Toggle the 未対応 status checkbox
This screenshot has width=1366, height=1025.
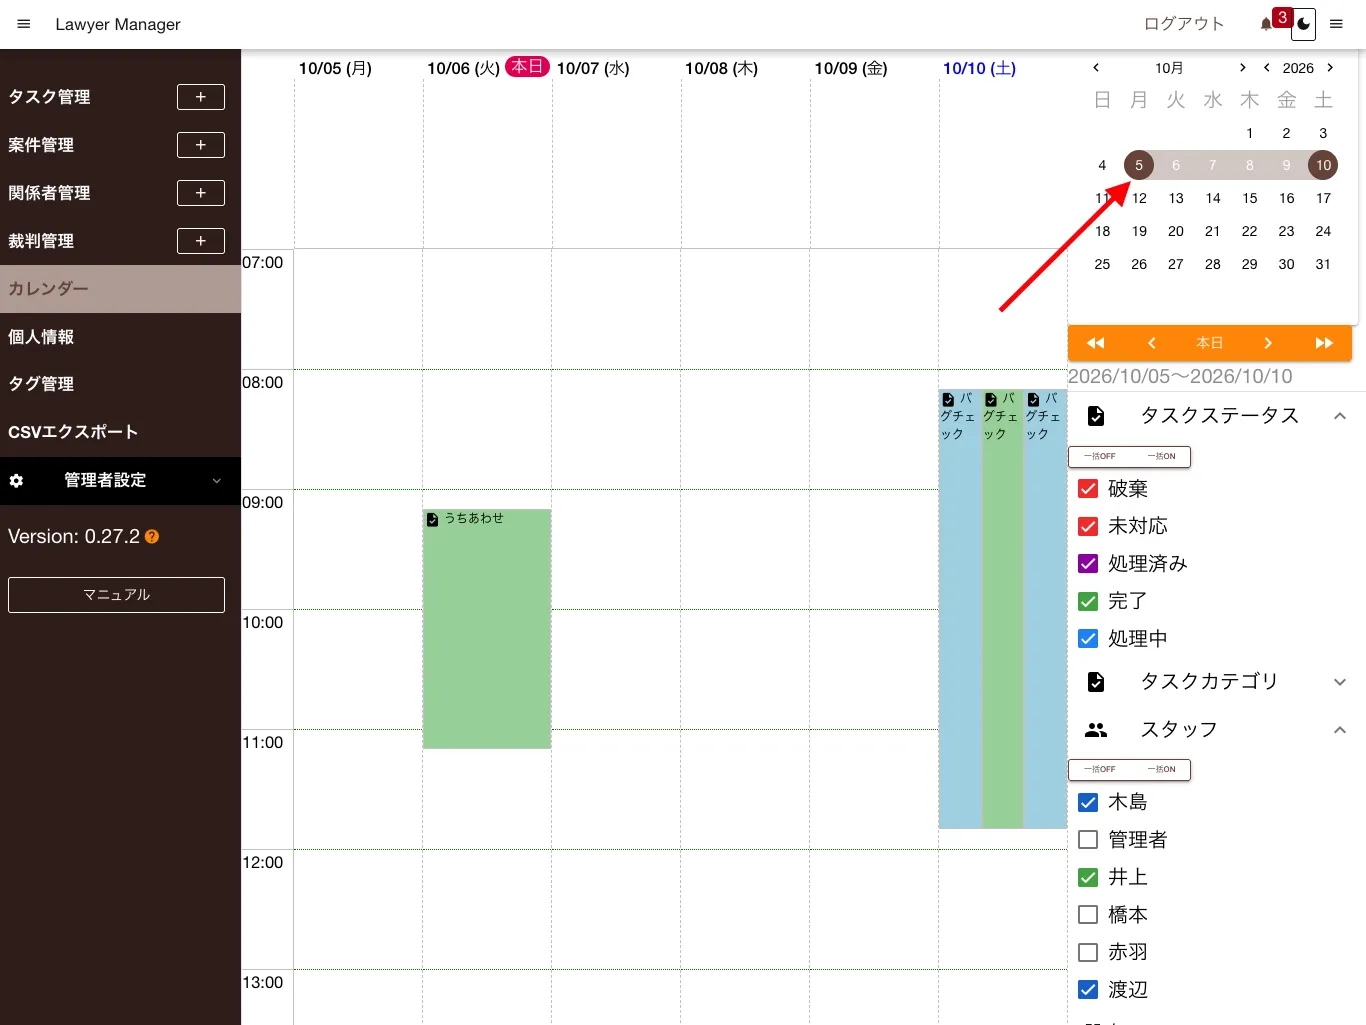point(1088,526)
